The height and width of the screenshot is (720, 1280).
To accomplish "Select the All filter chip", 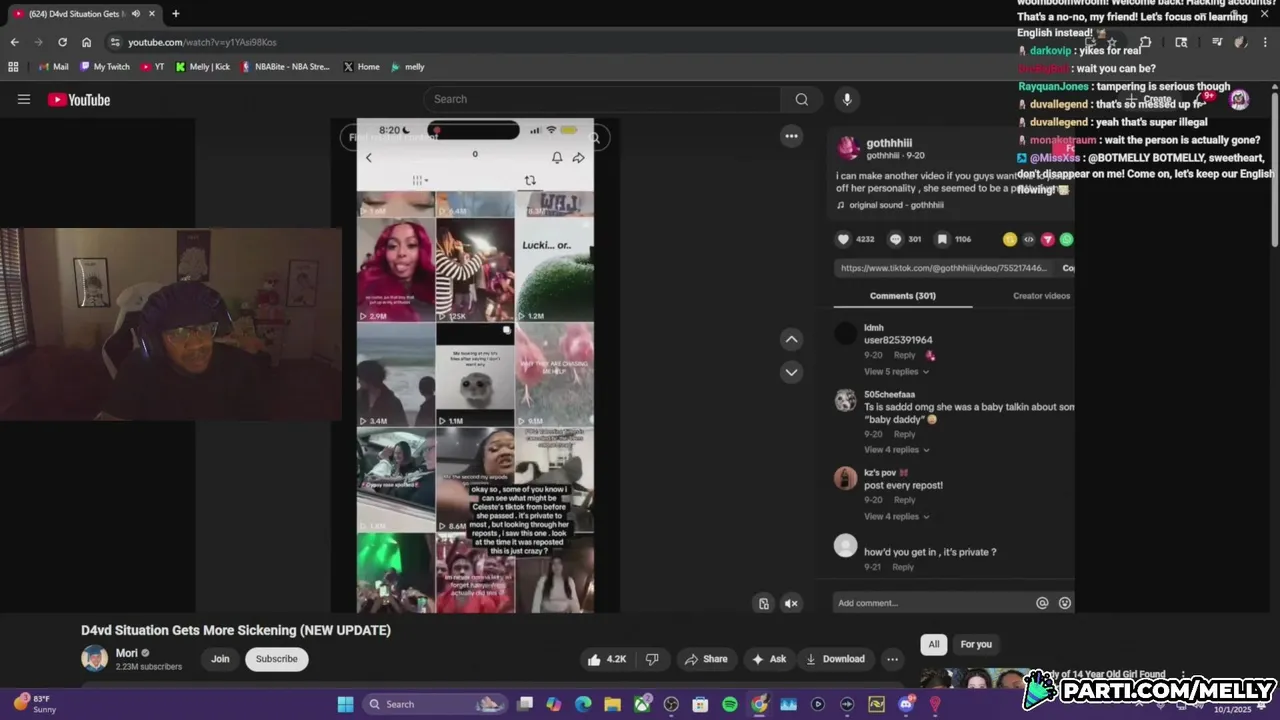I will coord(934,644).
